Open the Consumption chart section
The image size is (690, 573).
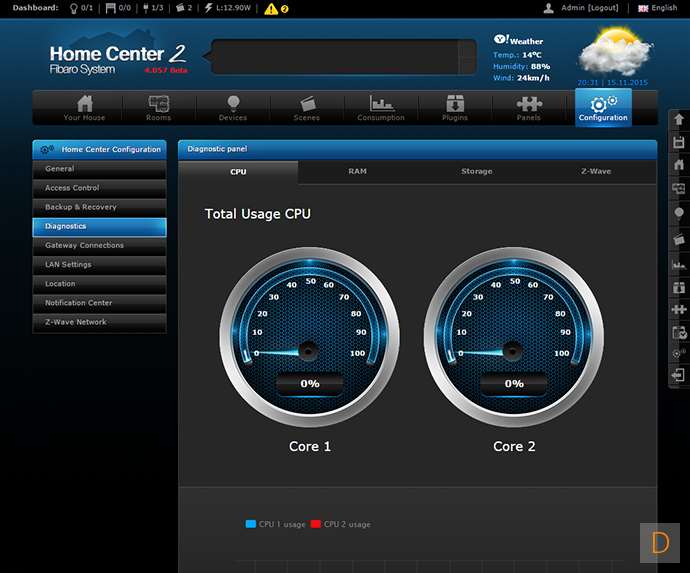pos(381,108)
